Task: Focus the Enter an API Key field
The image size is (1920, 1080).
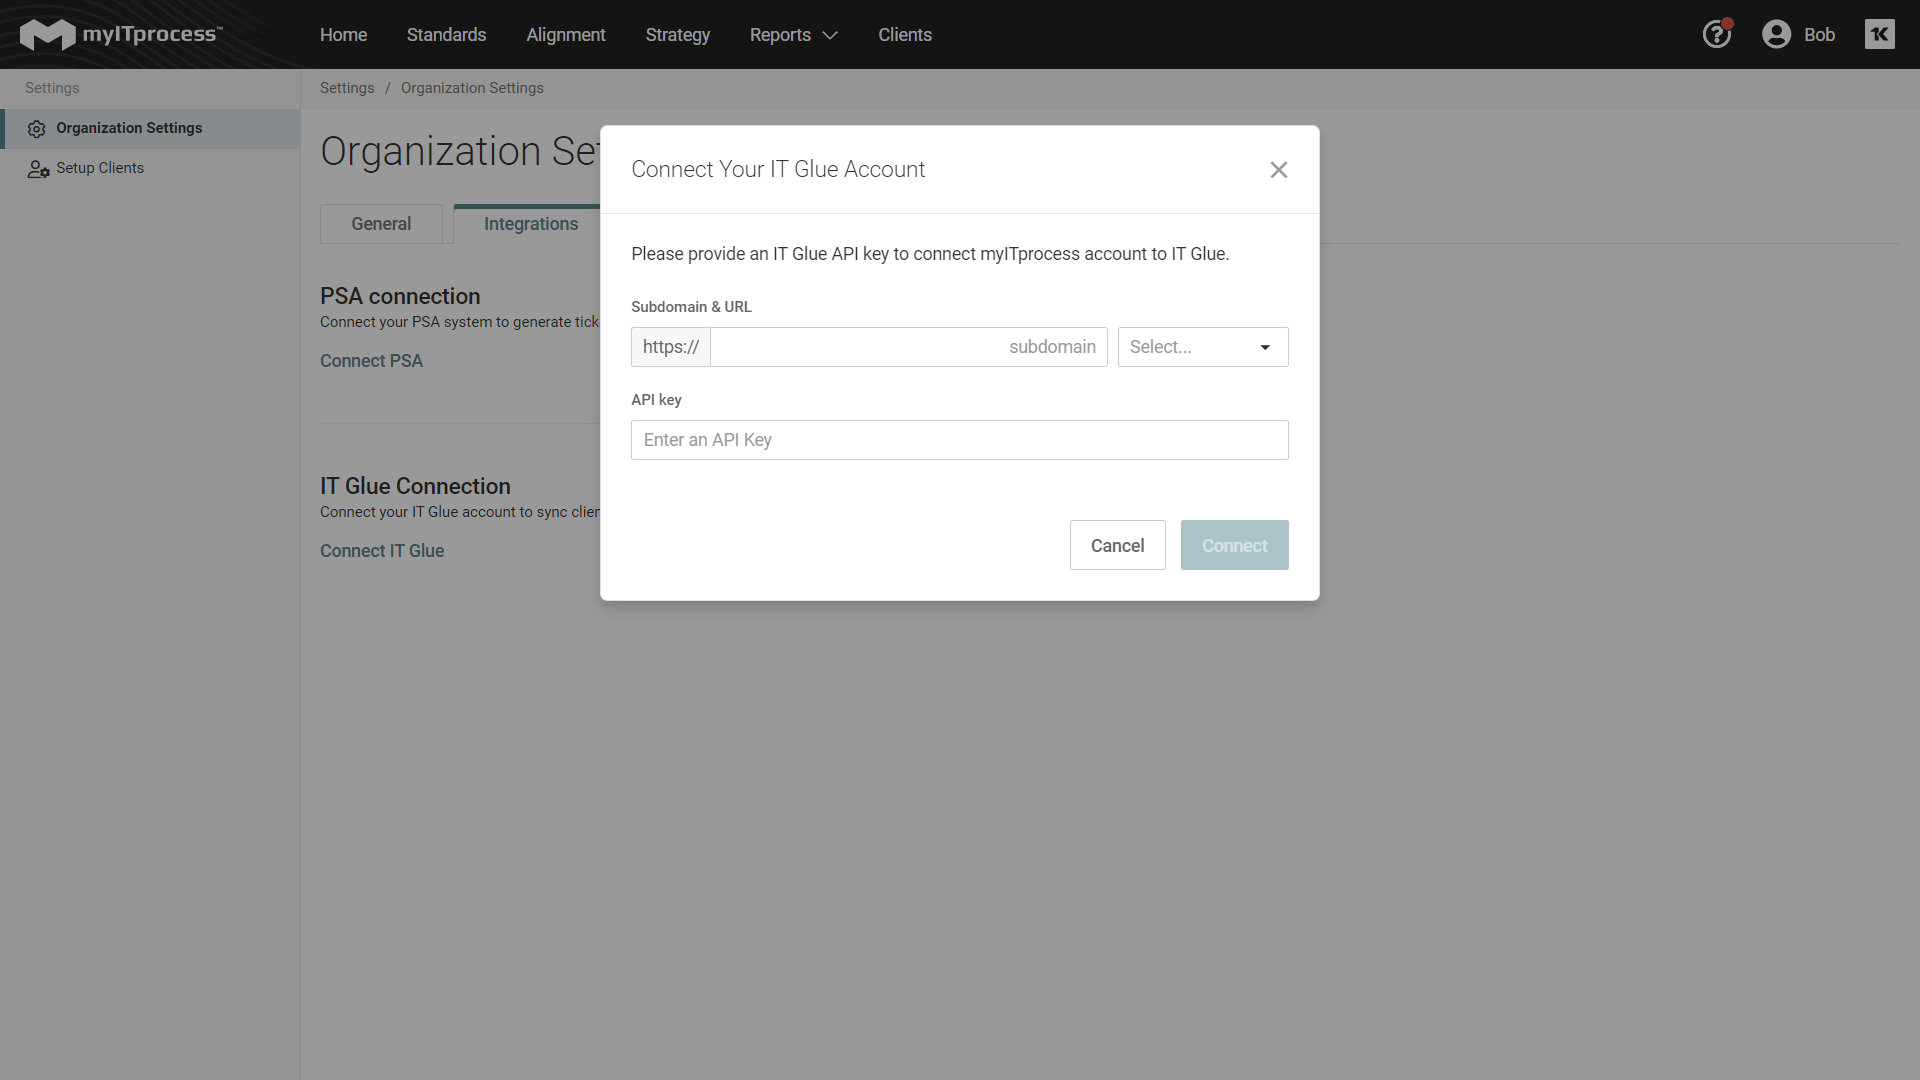Action: pyautogui.click(x=960, y=440)
